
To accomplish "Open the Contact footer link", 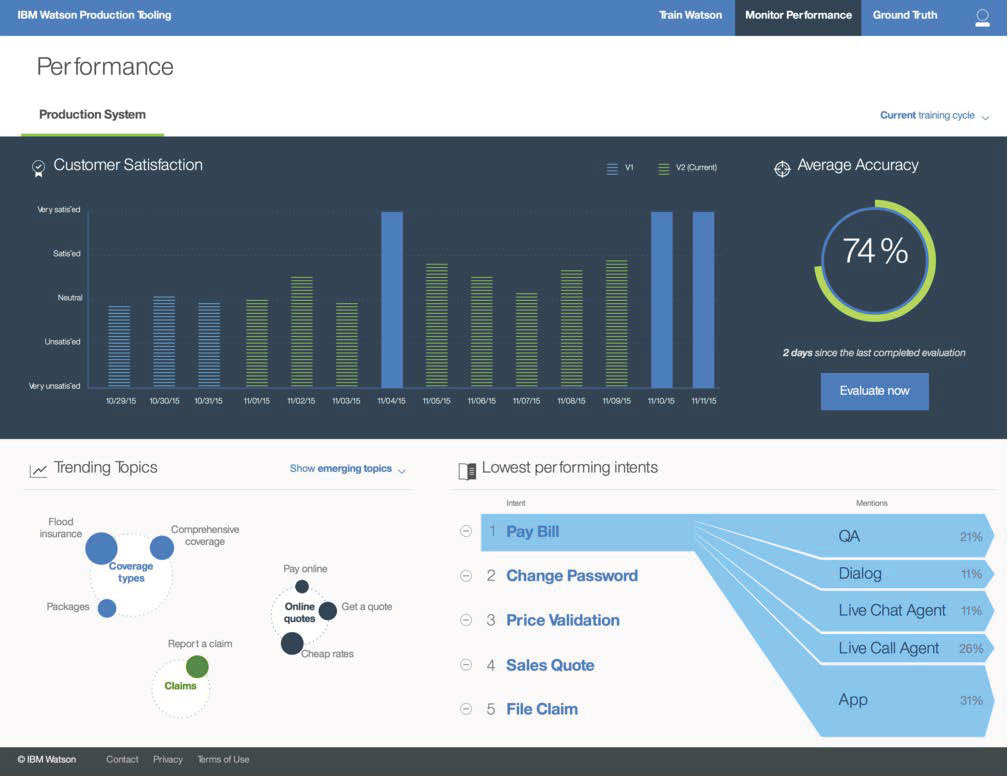I will [122, 760].
